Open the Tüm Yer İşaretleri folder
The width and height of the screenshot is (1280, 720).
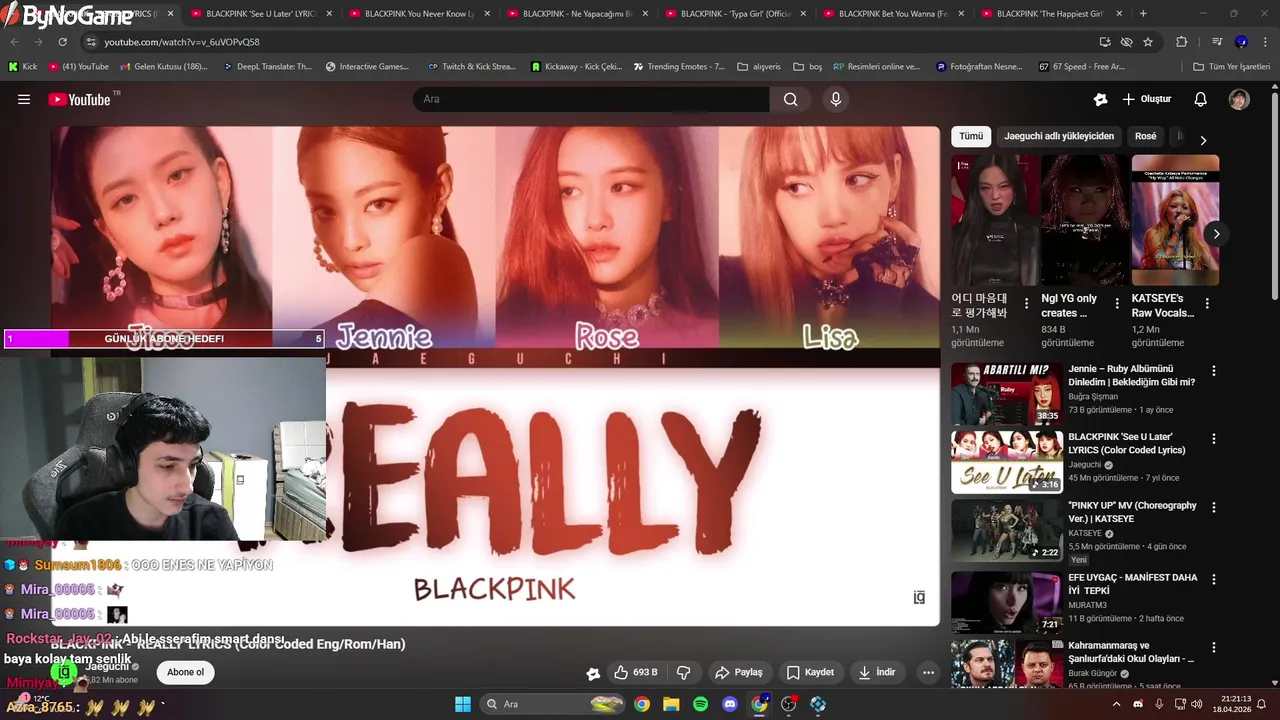point(1232,67)
